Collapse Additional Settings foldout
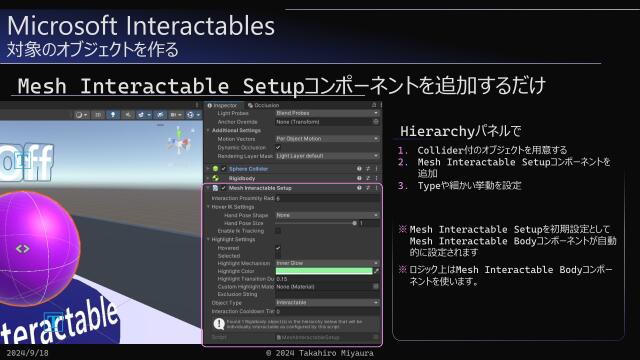This screenshot has height=360, width=640. click(x=208, y=130)
